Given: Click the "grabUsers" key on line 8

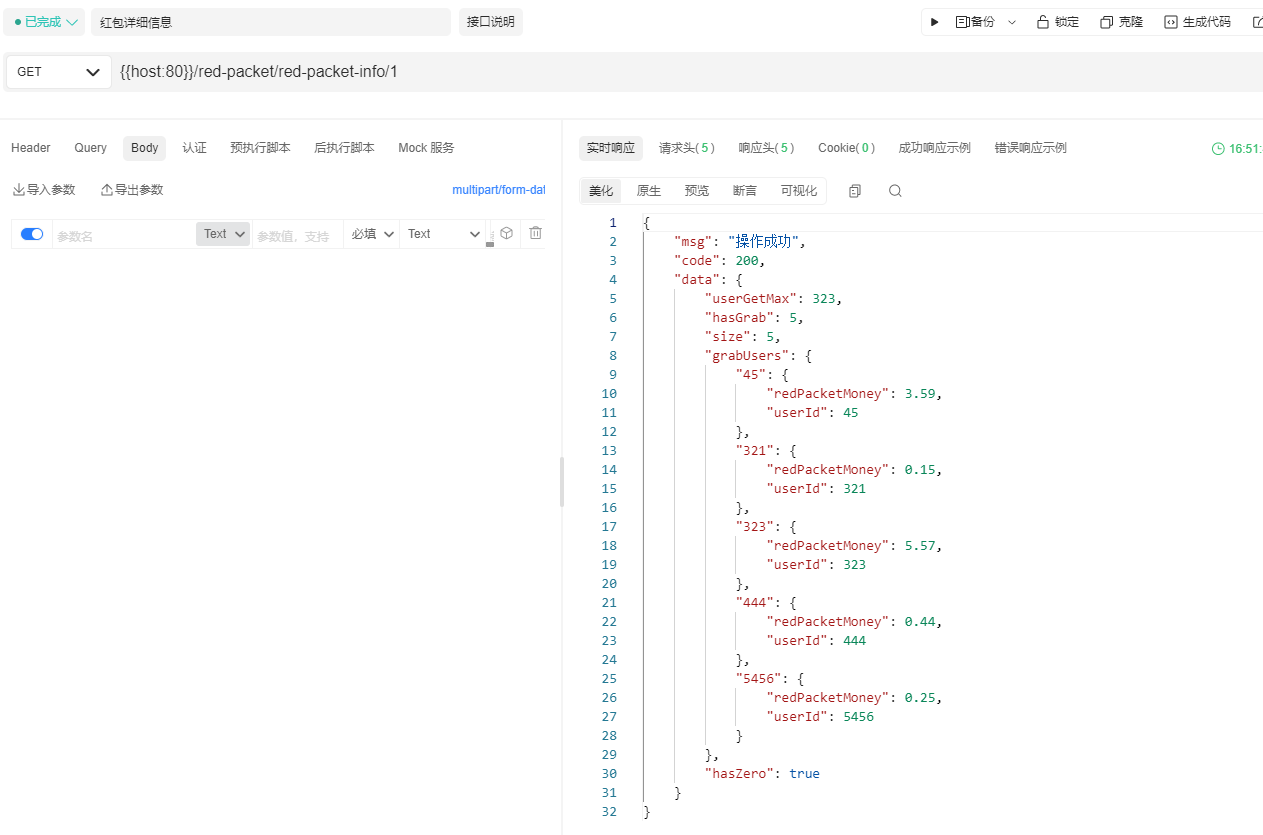Looking at the screenshot, I should pos(747,356).
